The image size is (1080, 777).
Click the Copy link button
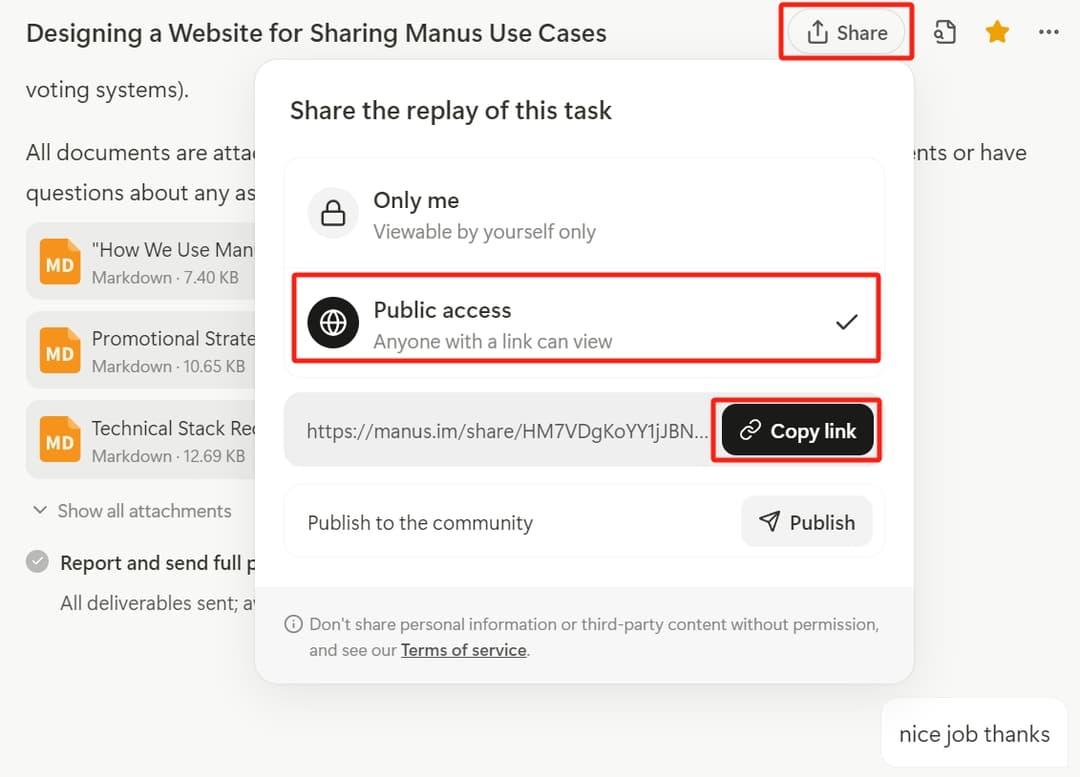click(x=798, y=431)
